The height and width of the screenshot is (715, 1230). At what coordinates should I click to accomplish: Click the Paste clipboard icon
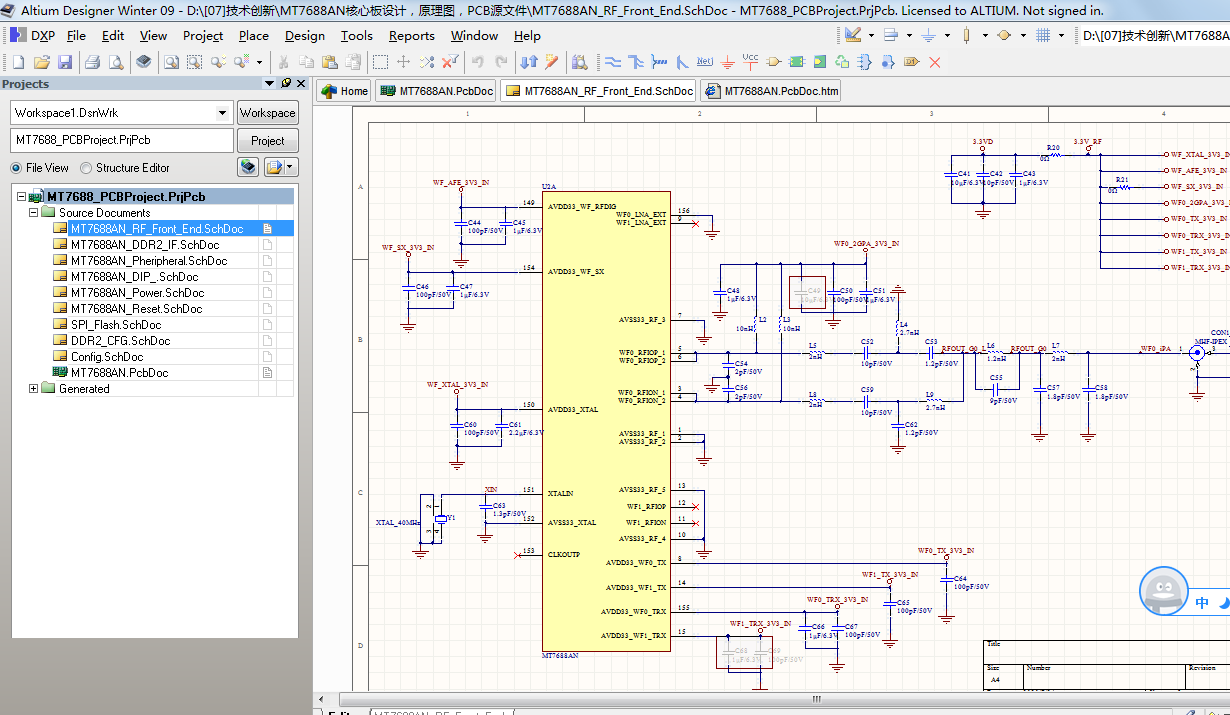point(329,62)
